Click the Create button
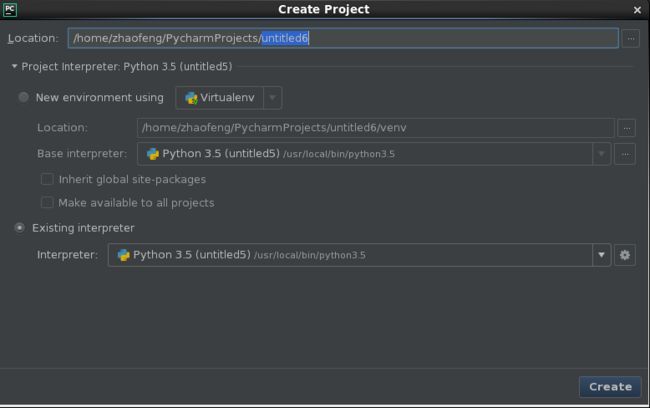The width and height of the screenshot is (650, 408). click(x=610, y=386)
